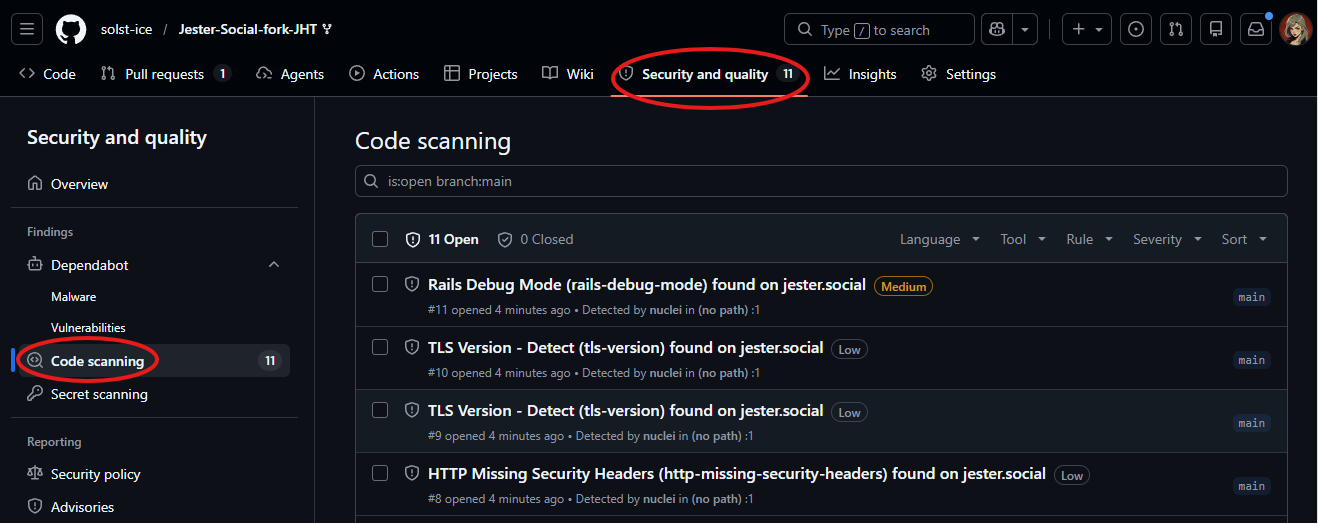Open repositories icon in top header
Viewport: 1318px width, 524px height.
pos(1216,30)
